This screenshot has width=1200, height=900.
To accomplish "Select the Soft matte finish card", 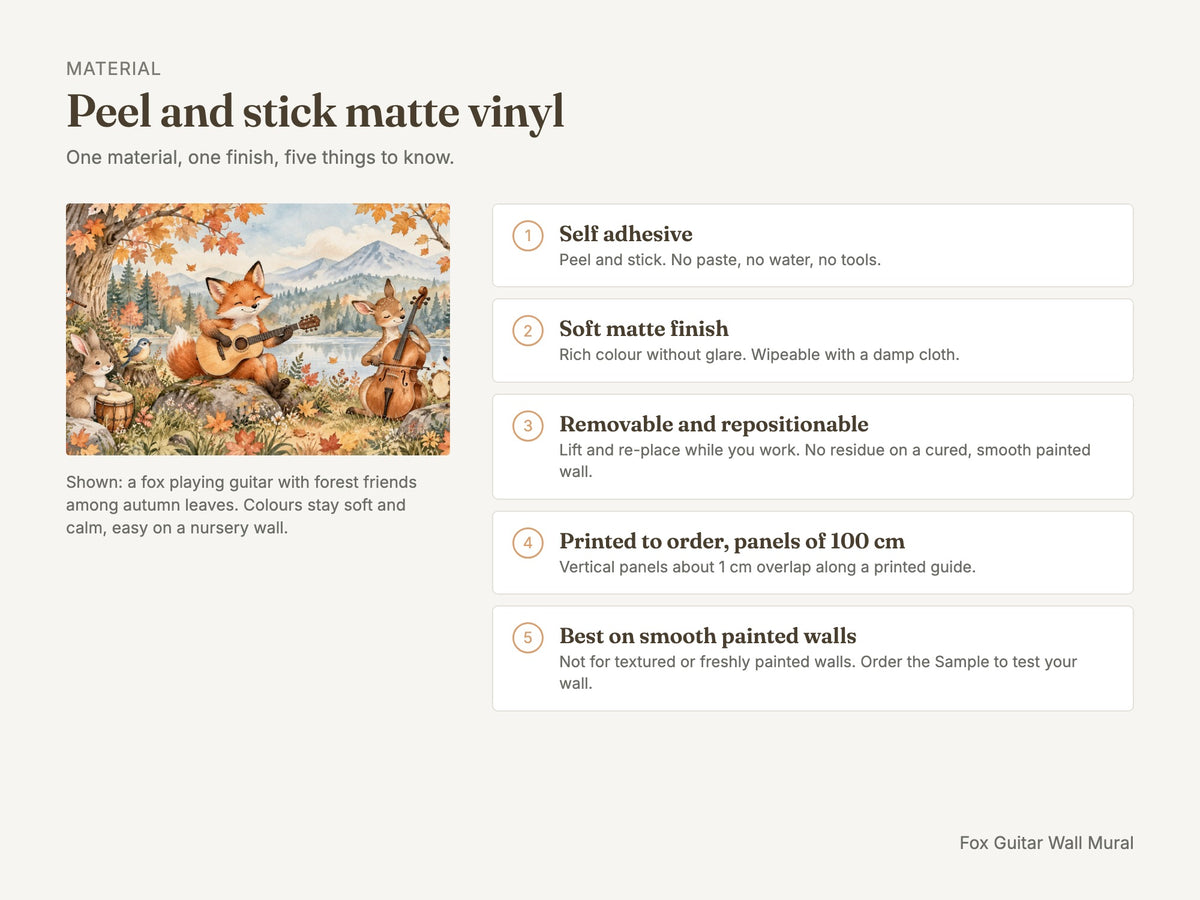I will coord(813,340).
